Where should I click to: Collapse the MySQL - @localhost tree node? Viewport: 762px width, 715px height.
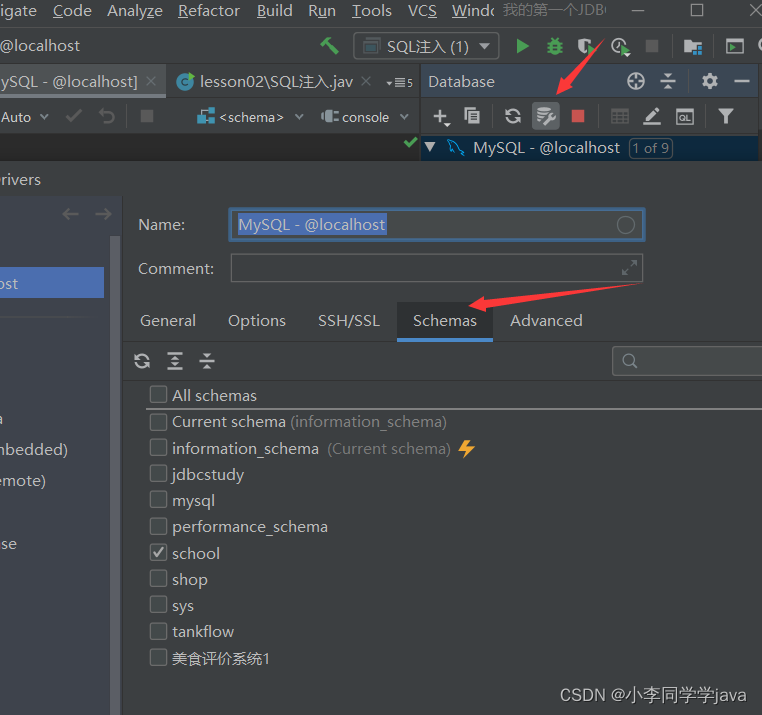430,147
